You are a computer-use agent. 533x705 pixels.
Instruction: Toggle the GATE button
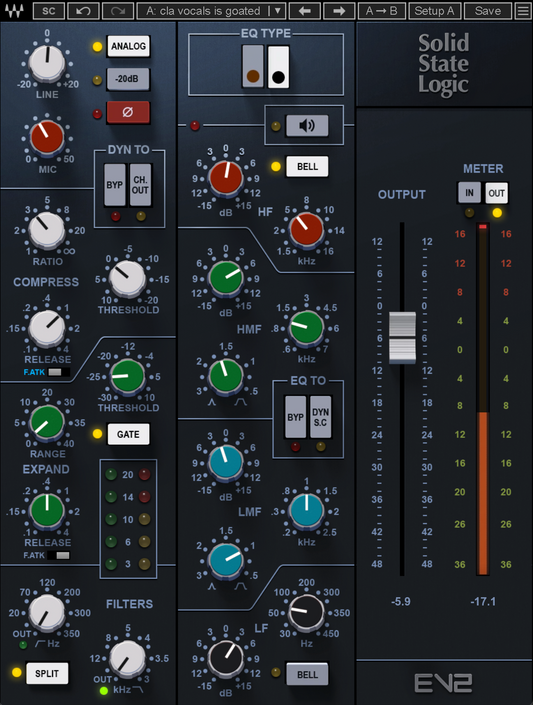128,434
